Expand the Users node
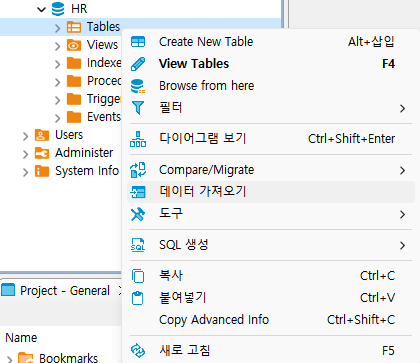Viewport: 420px width, 363px height. [25, 136]
